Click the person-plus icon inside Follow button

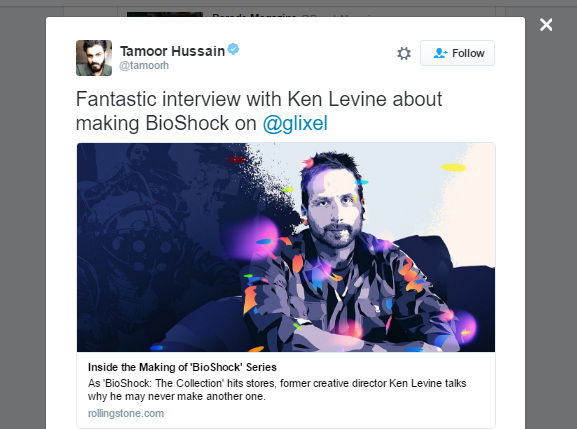coord(440,53)
